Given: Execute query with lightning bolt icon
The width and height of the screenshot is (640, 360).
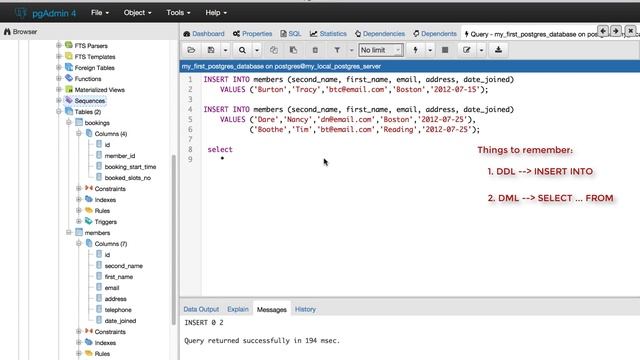Looking at the screenshot, I should coord(416,50).
